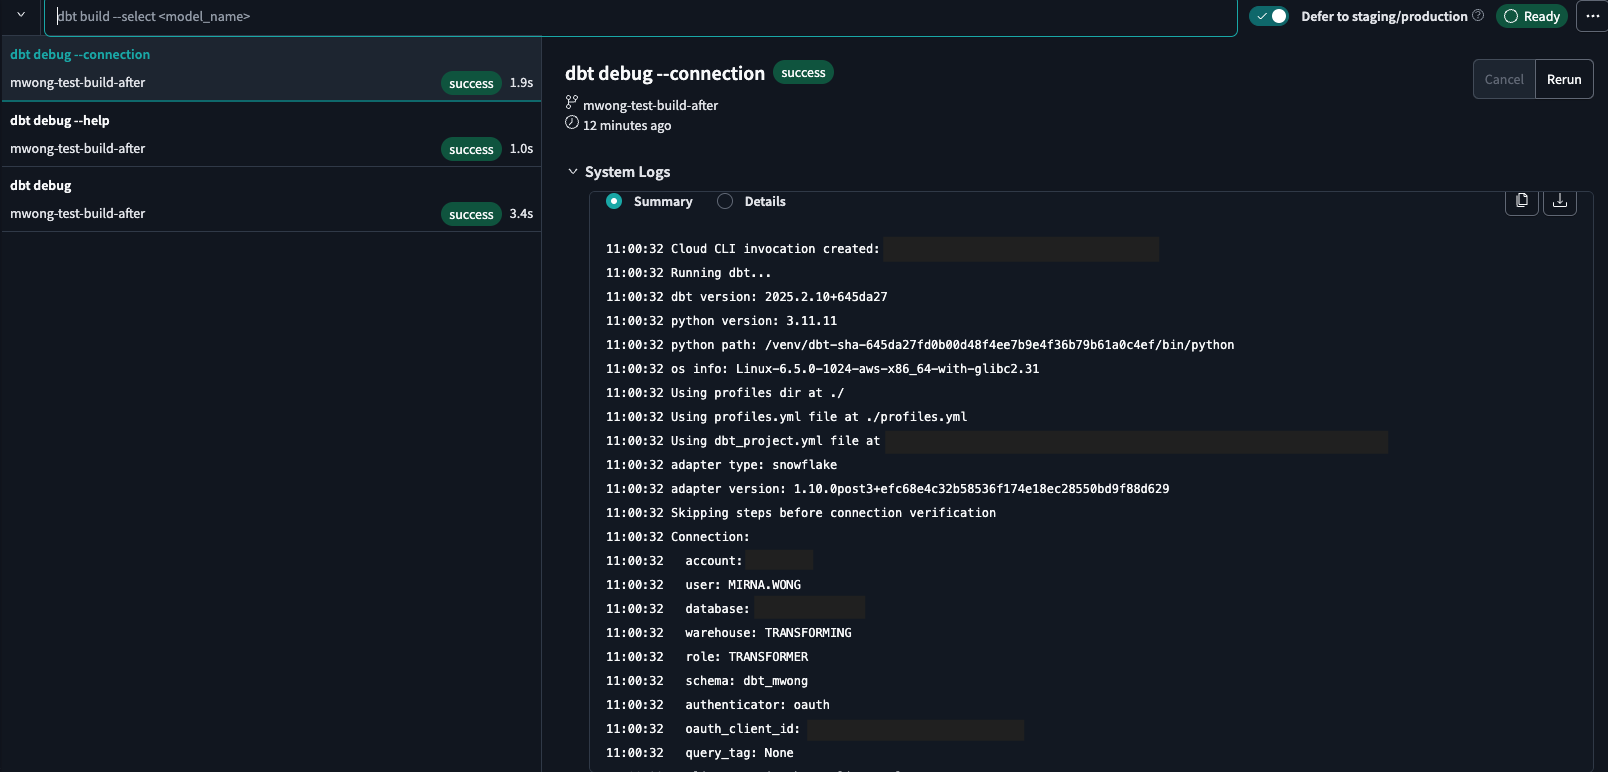This screenshot has width=1608, height=772.
Task: Click the Cancel button
Action: [x=1503, y=79]
